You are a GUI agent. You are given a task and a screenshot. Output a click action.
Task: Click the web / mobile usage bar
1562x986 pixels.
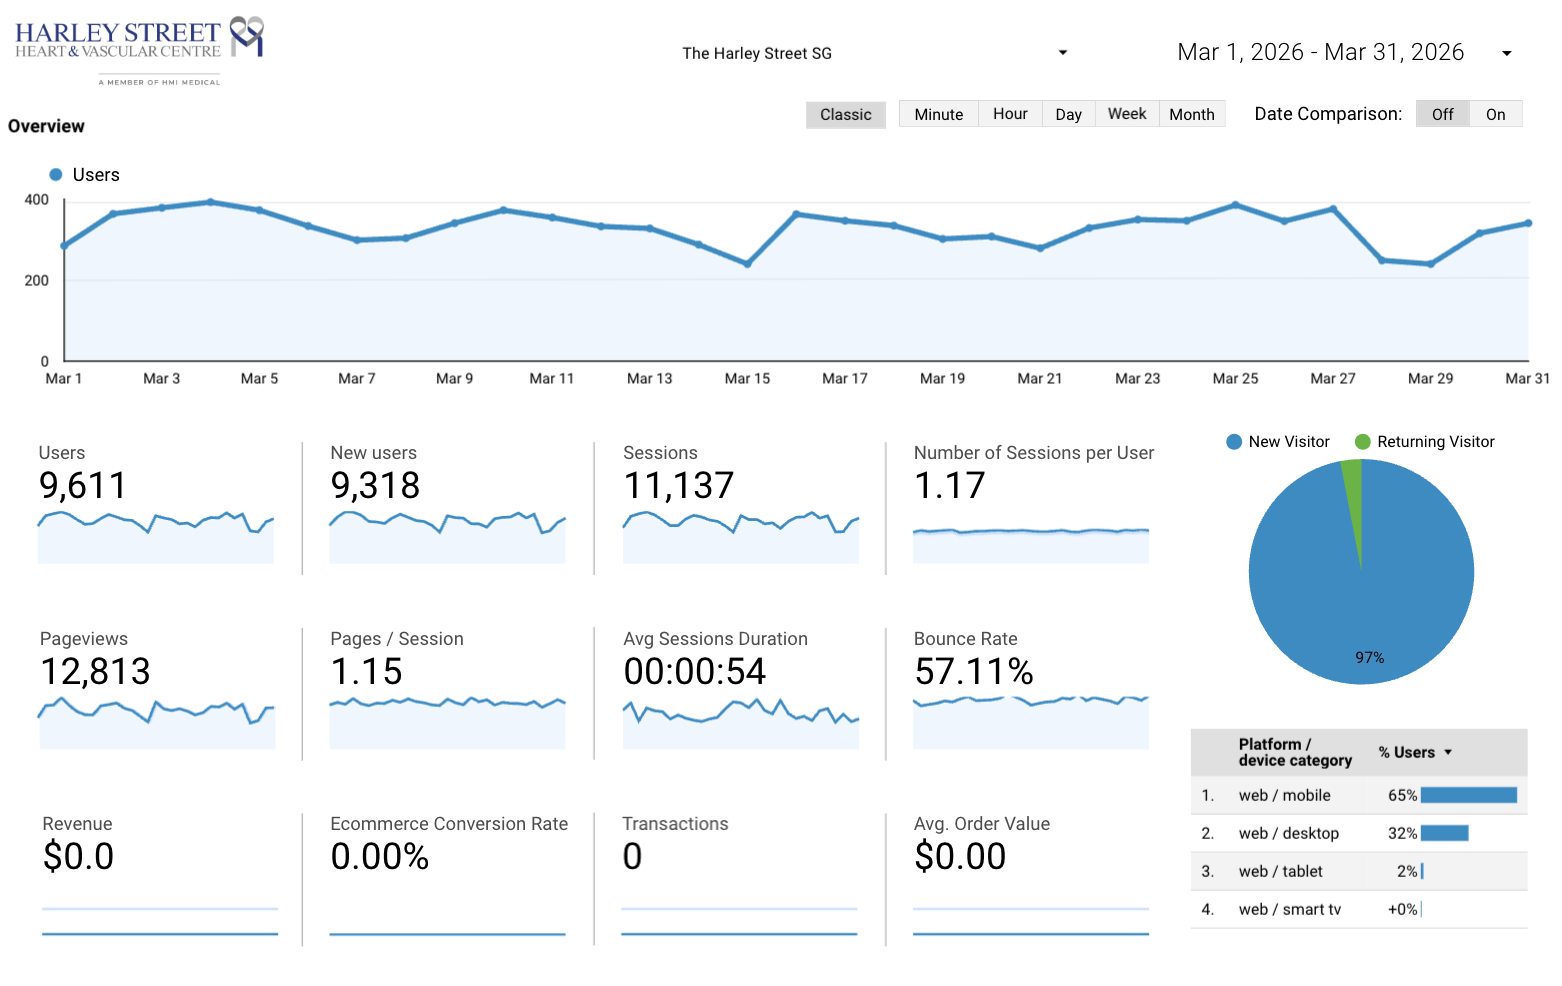tap(1468, 795)
